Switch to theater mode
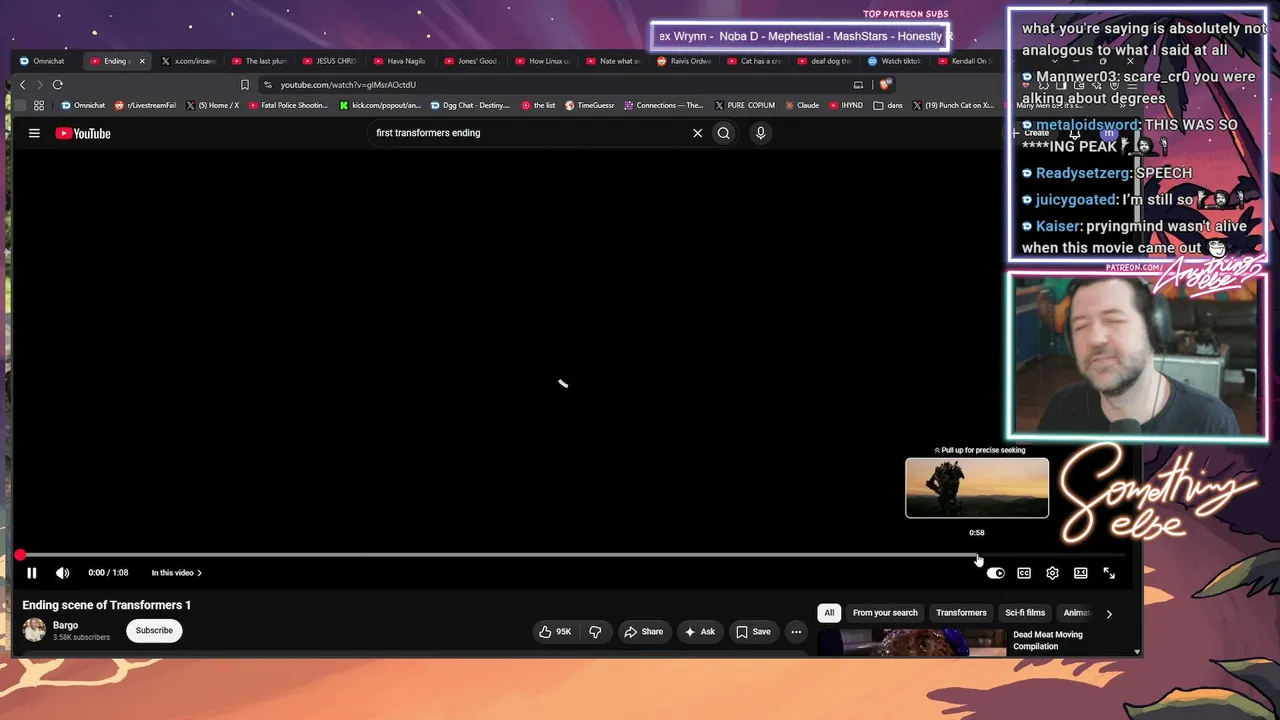 [1081, 573]
